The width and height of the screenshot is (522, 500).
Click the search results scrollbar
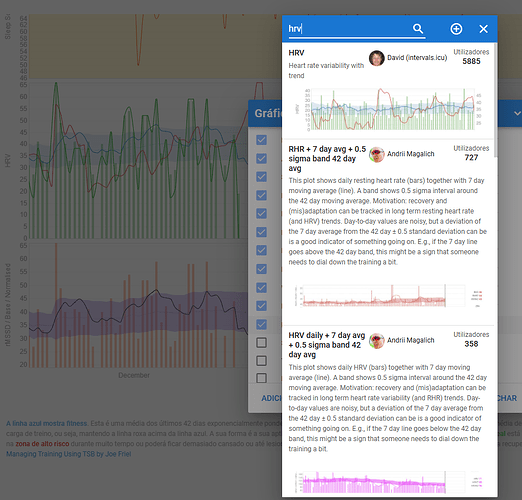[x=496, y=100]
